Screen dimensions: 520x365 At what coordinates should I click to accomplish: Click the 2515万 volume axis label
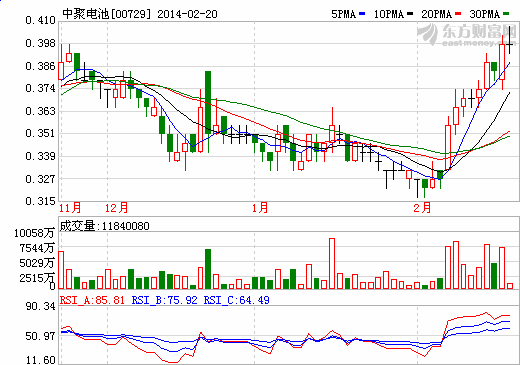click(x=37, y=278)
